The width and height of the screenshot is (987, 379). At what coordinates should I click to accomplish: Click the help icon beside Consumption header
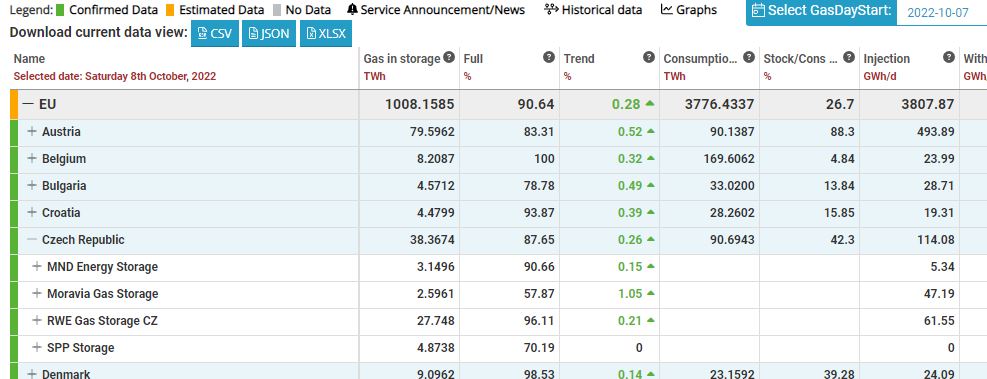pyautogui.click(x=749, y=57)
